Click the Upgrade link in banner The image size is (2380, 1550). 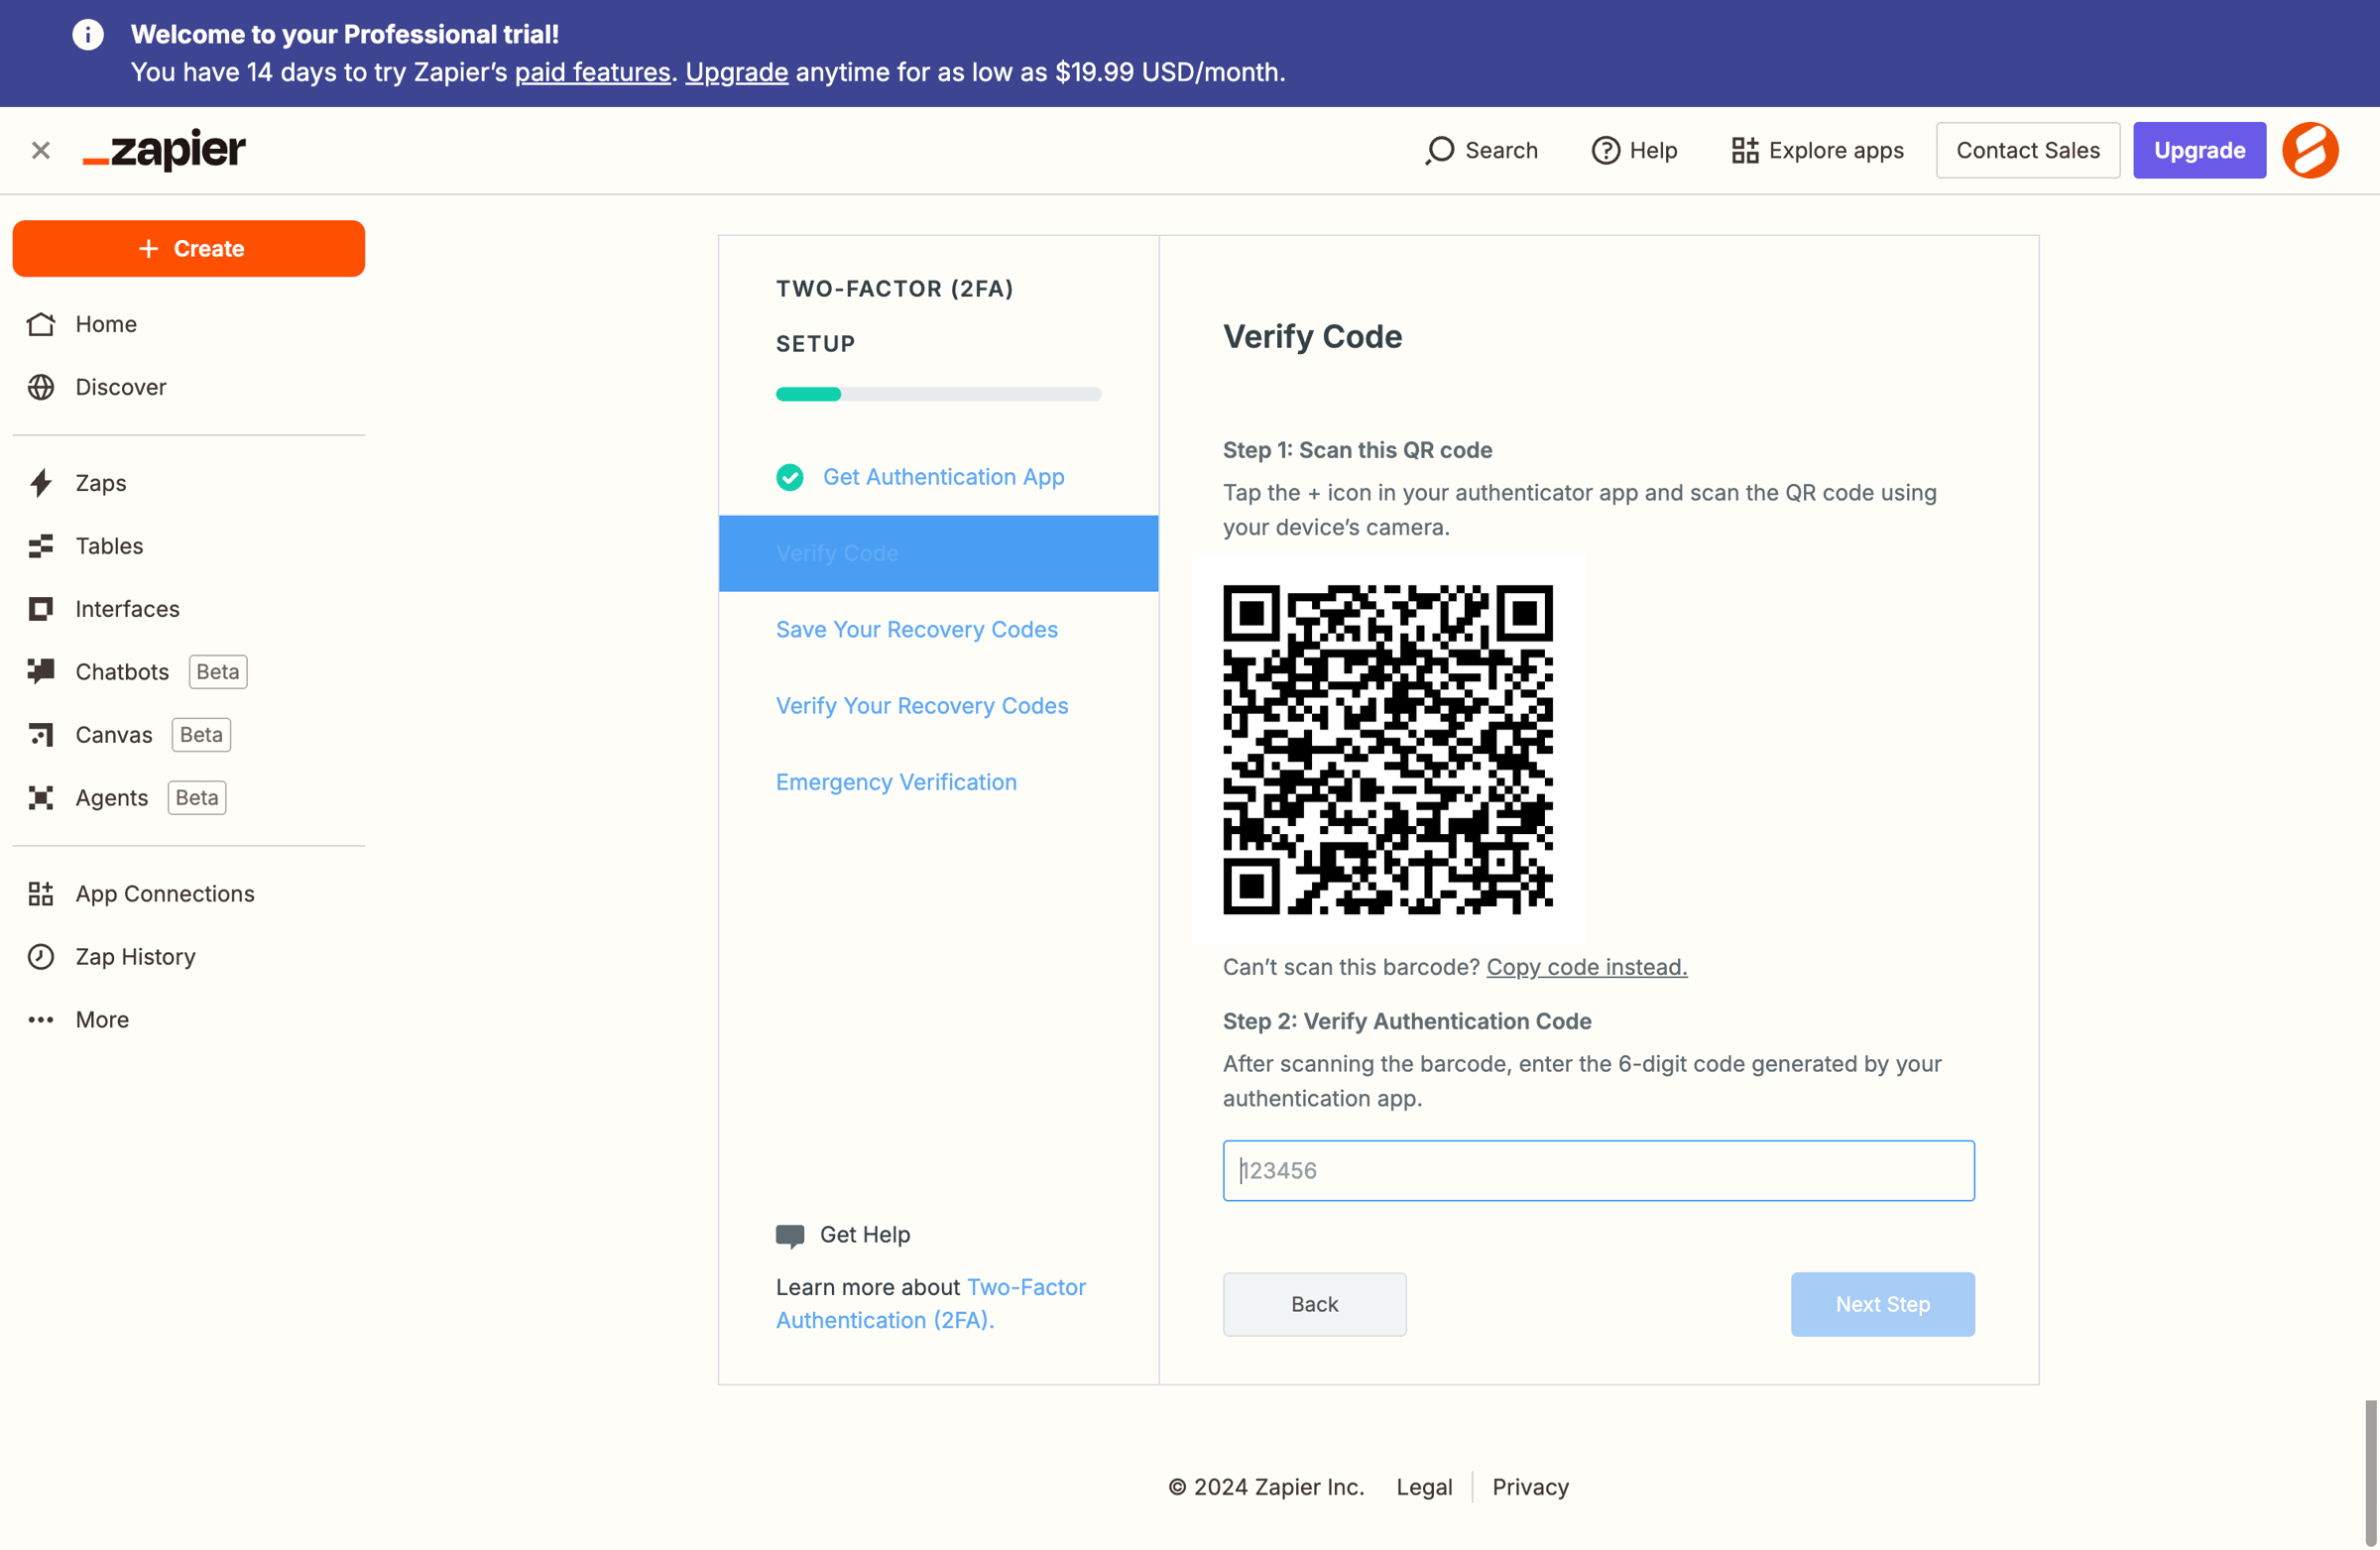coord(737,72)
